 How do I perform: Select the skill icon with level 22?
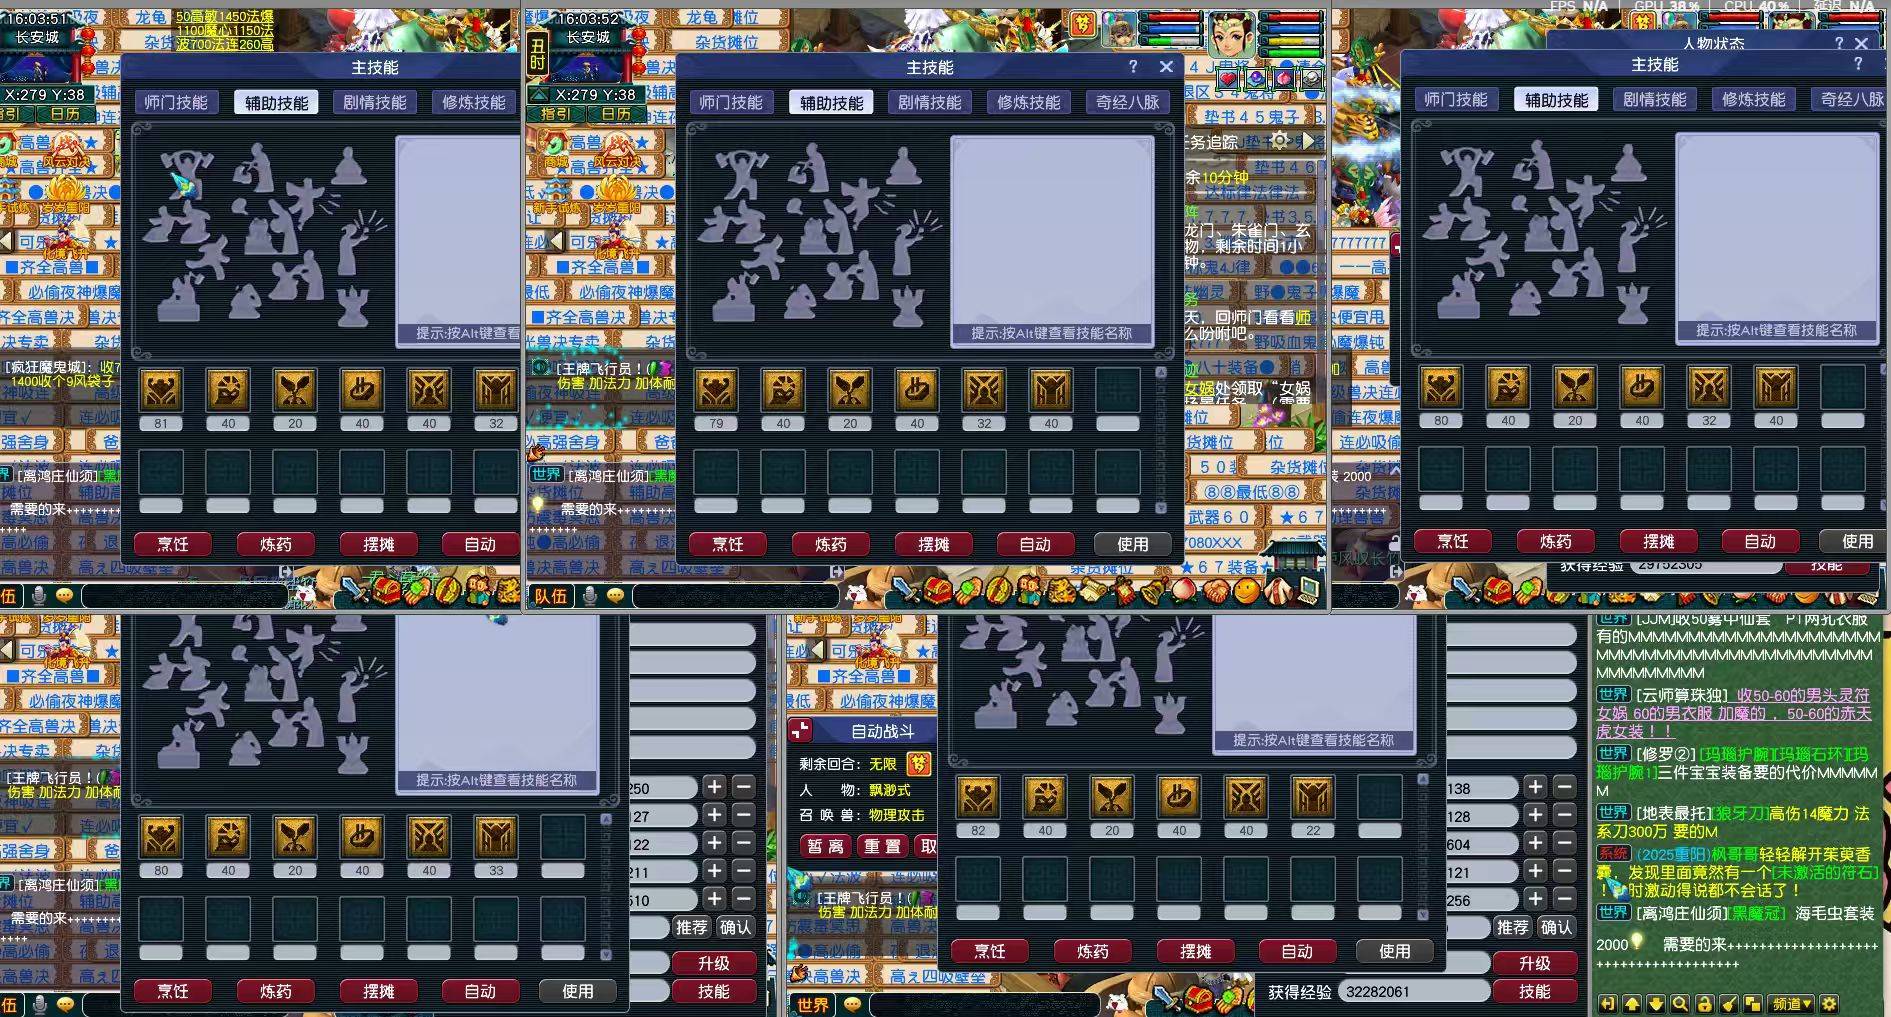pos(1313,797)
